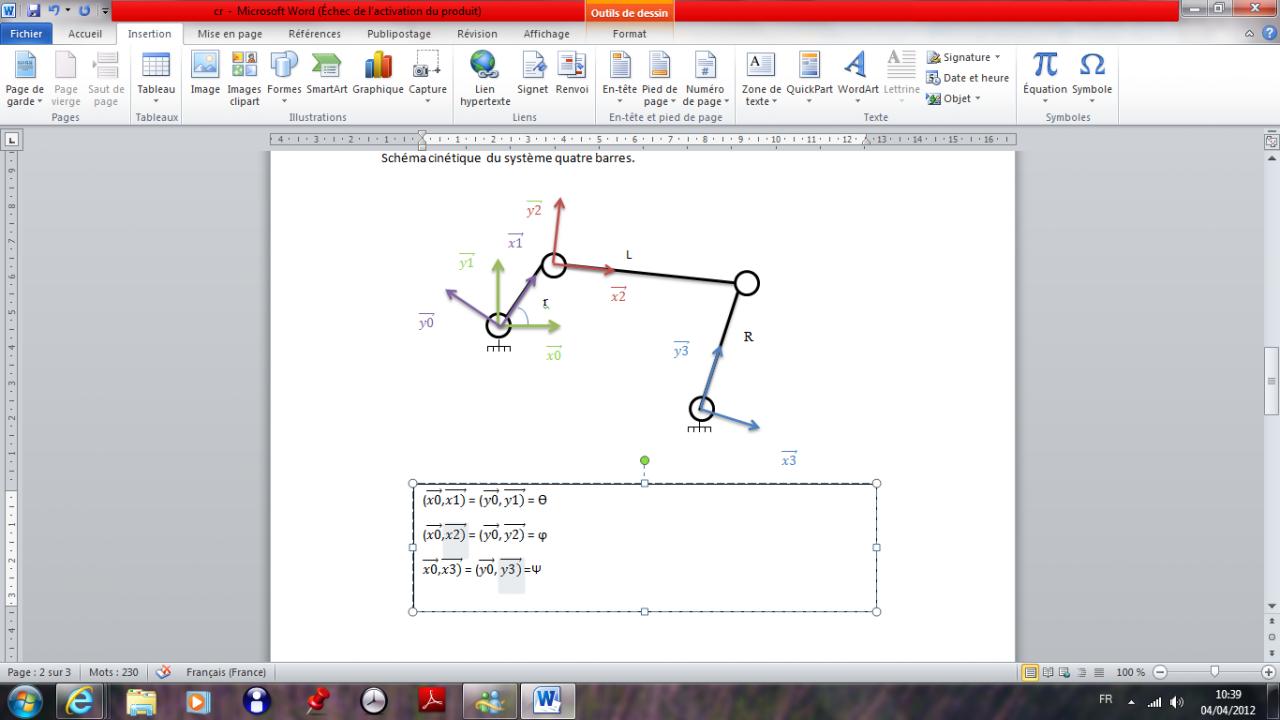1280x720 pixels.
Task: Expand the Numéro de page menu
Action: [x=705, y=78]
